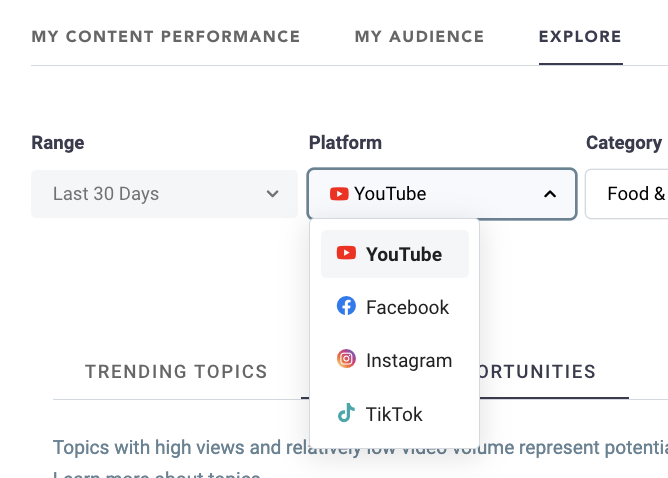Click the Range field label
Image resolution: width=668 pixels, height=478 pixels.
pyautogui.click(x=58, y=143)
